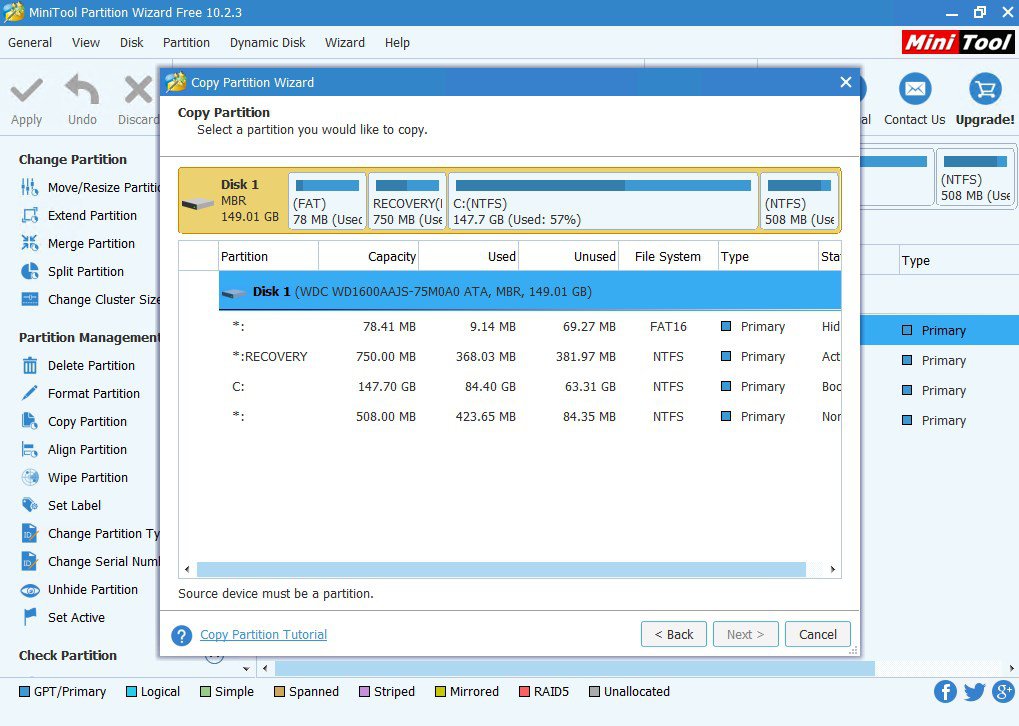Viewport: 1019px width, 726px height.
Task: Select Merge Partition sidebar icon
Action: tap(29, 243)
